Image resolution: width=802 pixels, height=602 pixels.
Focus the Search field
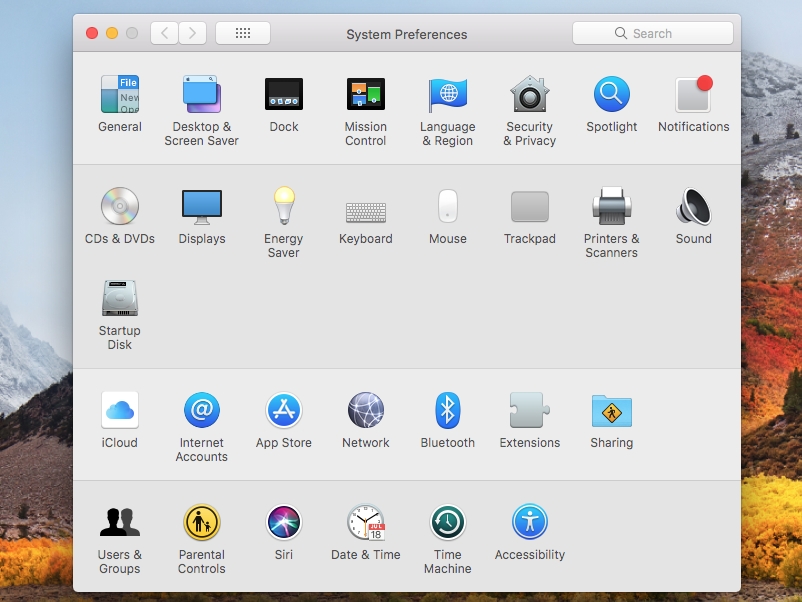point(653,33)
